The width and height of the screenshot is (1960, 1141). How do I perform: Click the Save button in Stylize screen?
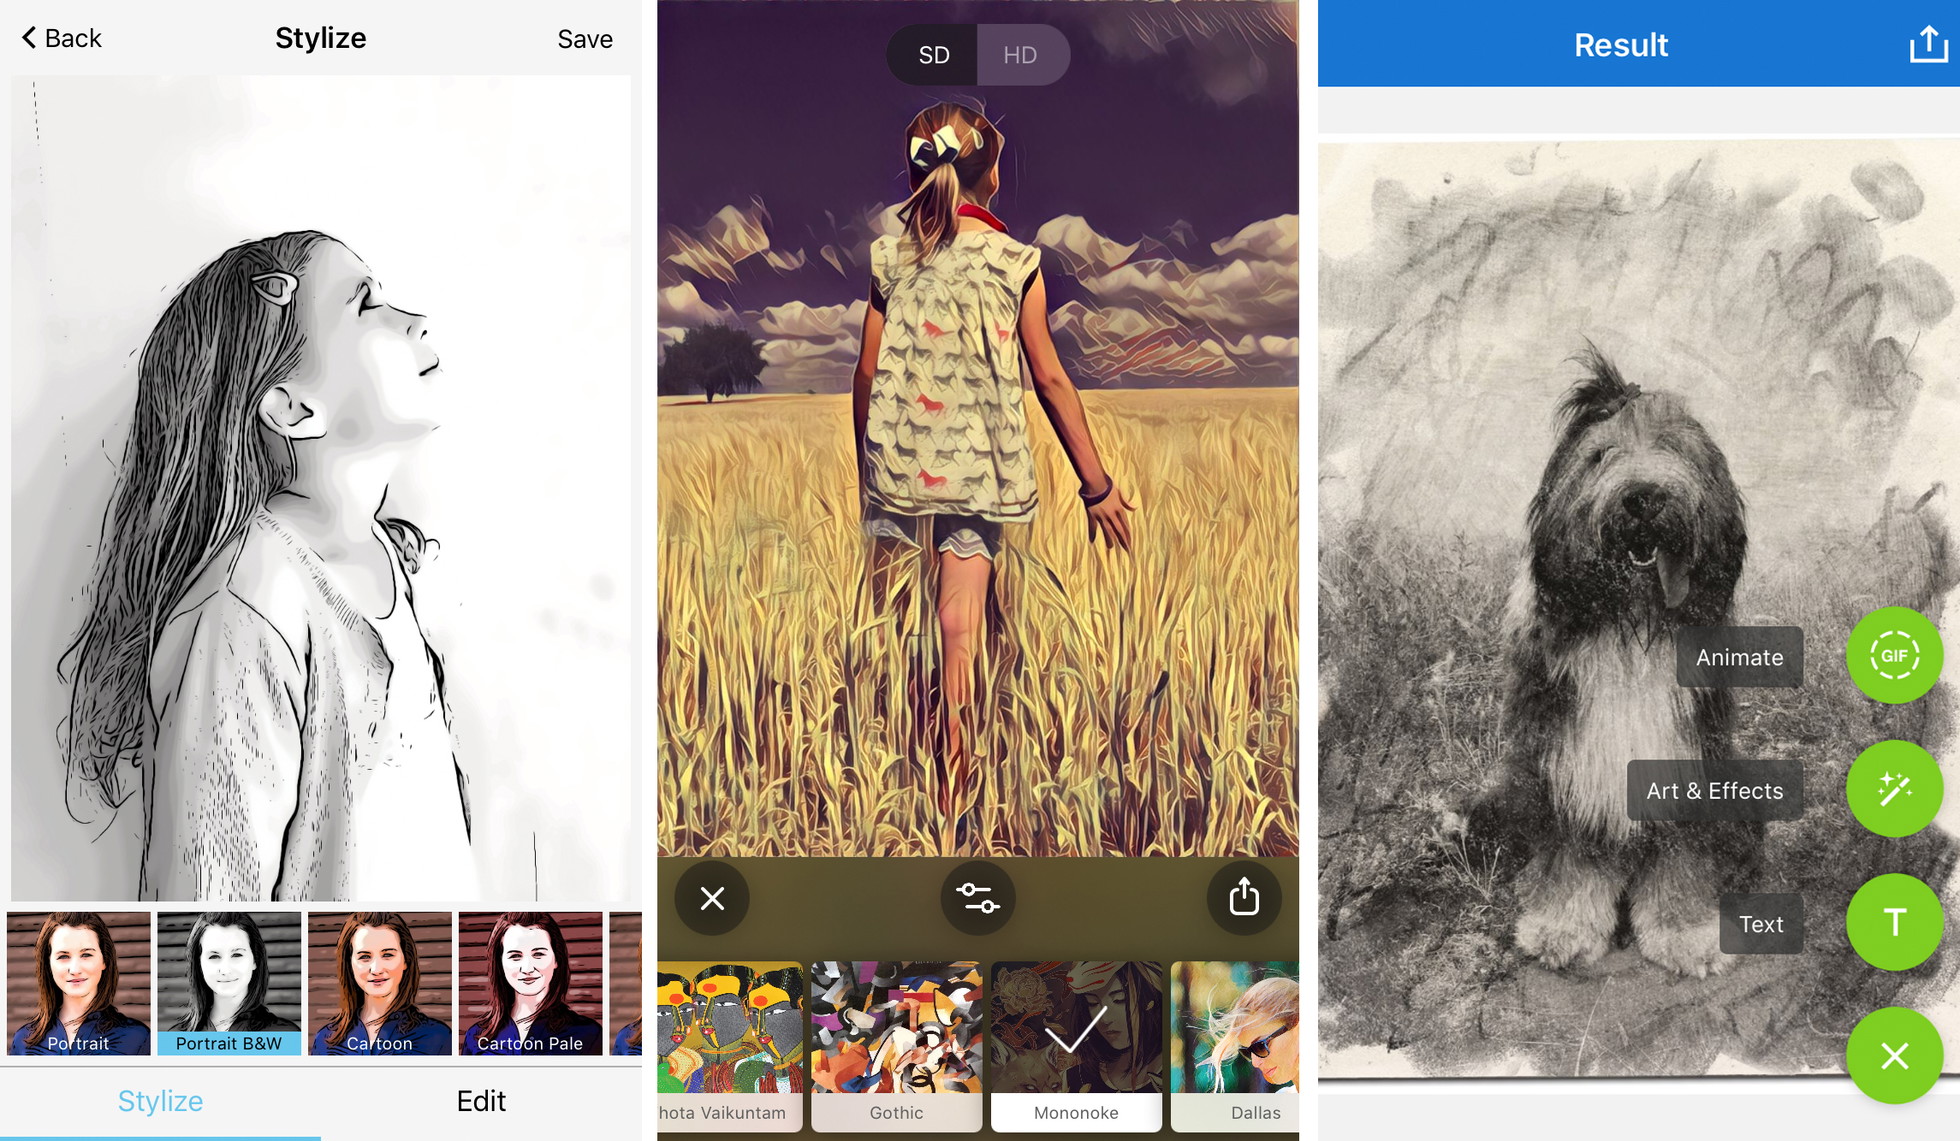(x=583, y=37)
